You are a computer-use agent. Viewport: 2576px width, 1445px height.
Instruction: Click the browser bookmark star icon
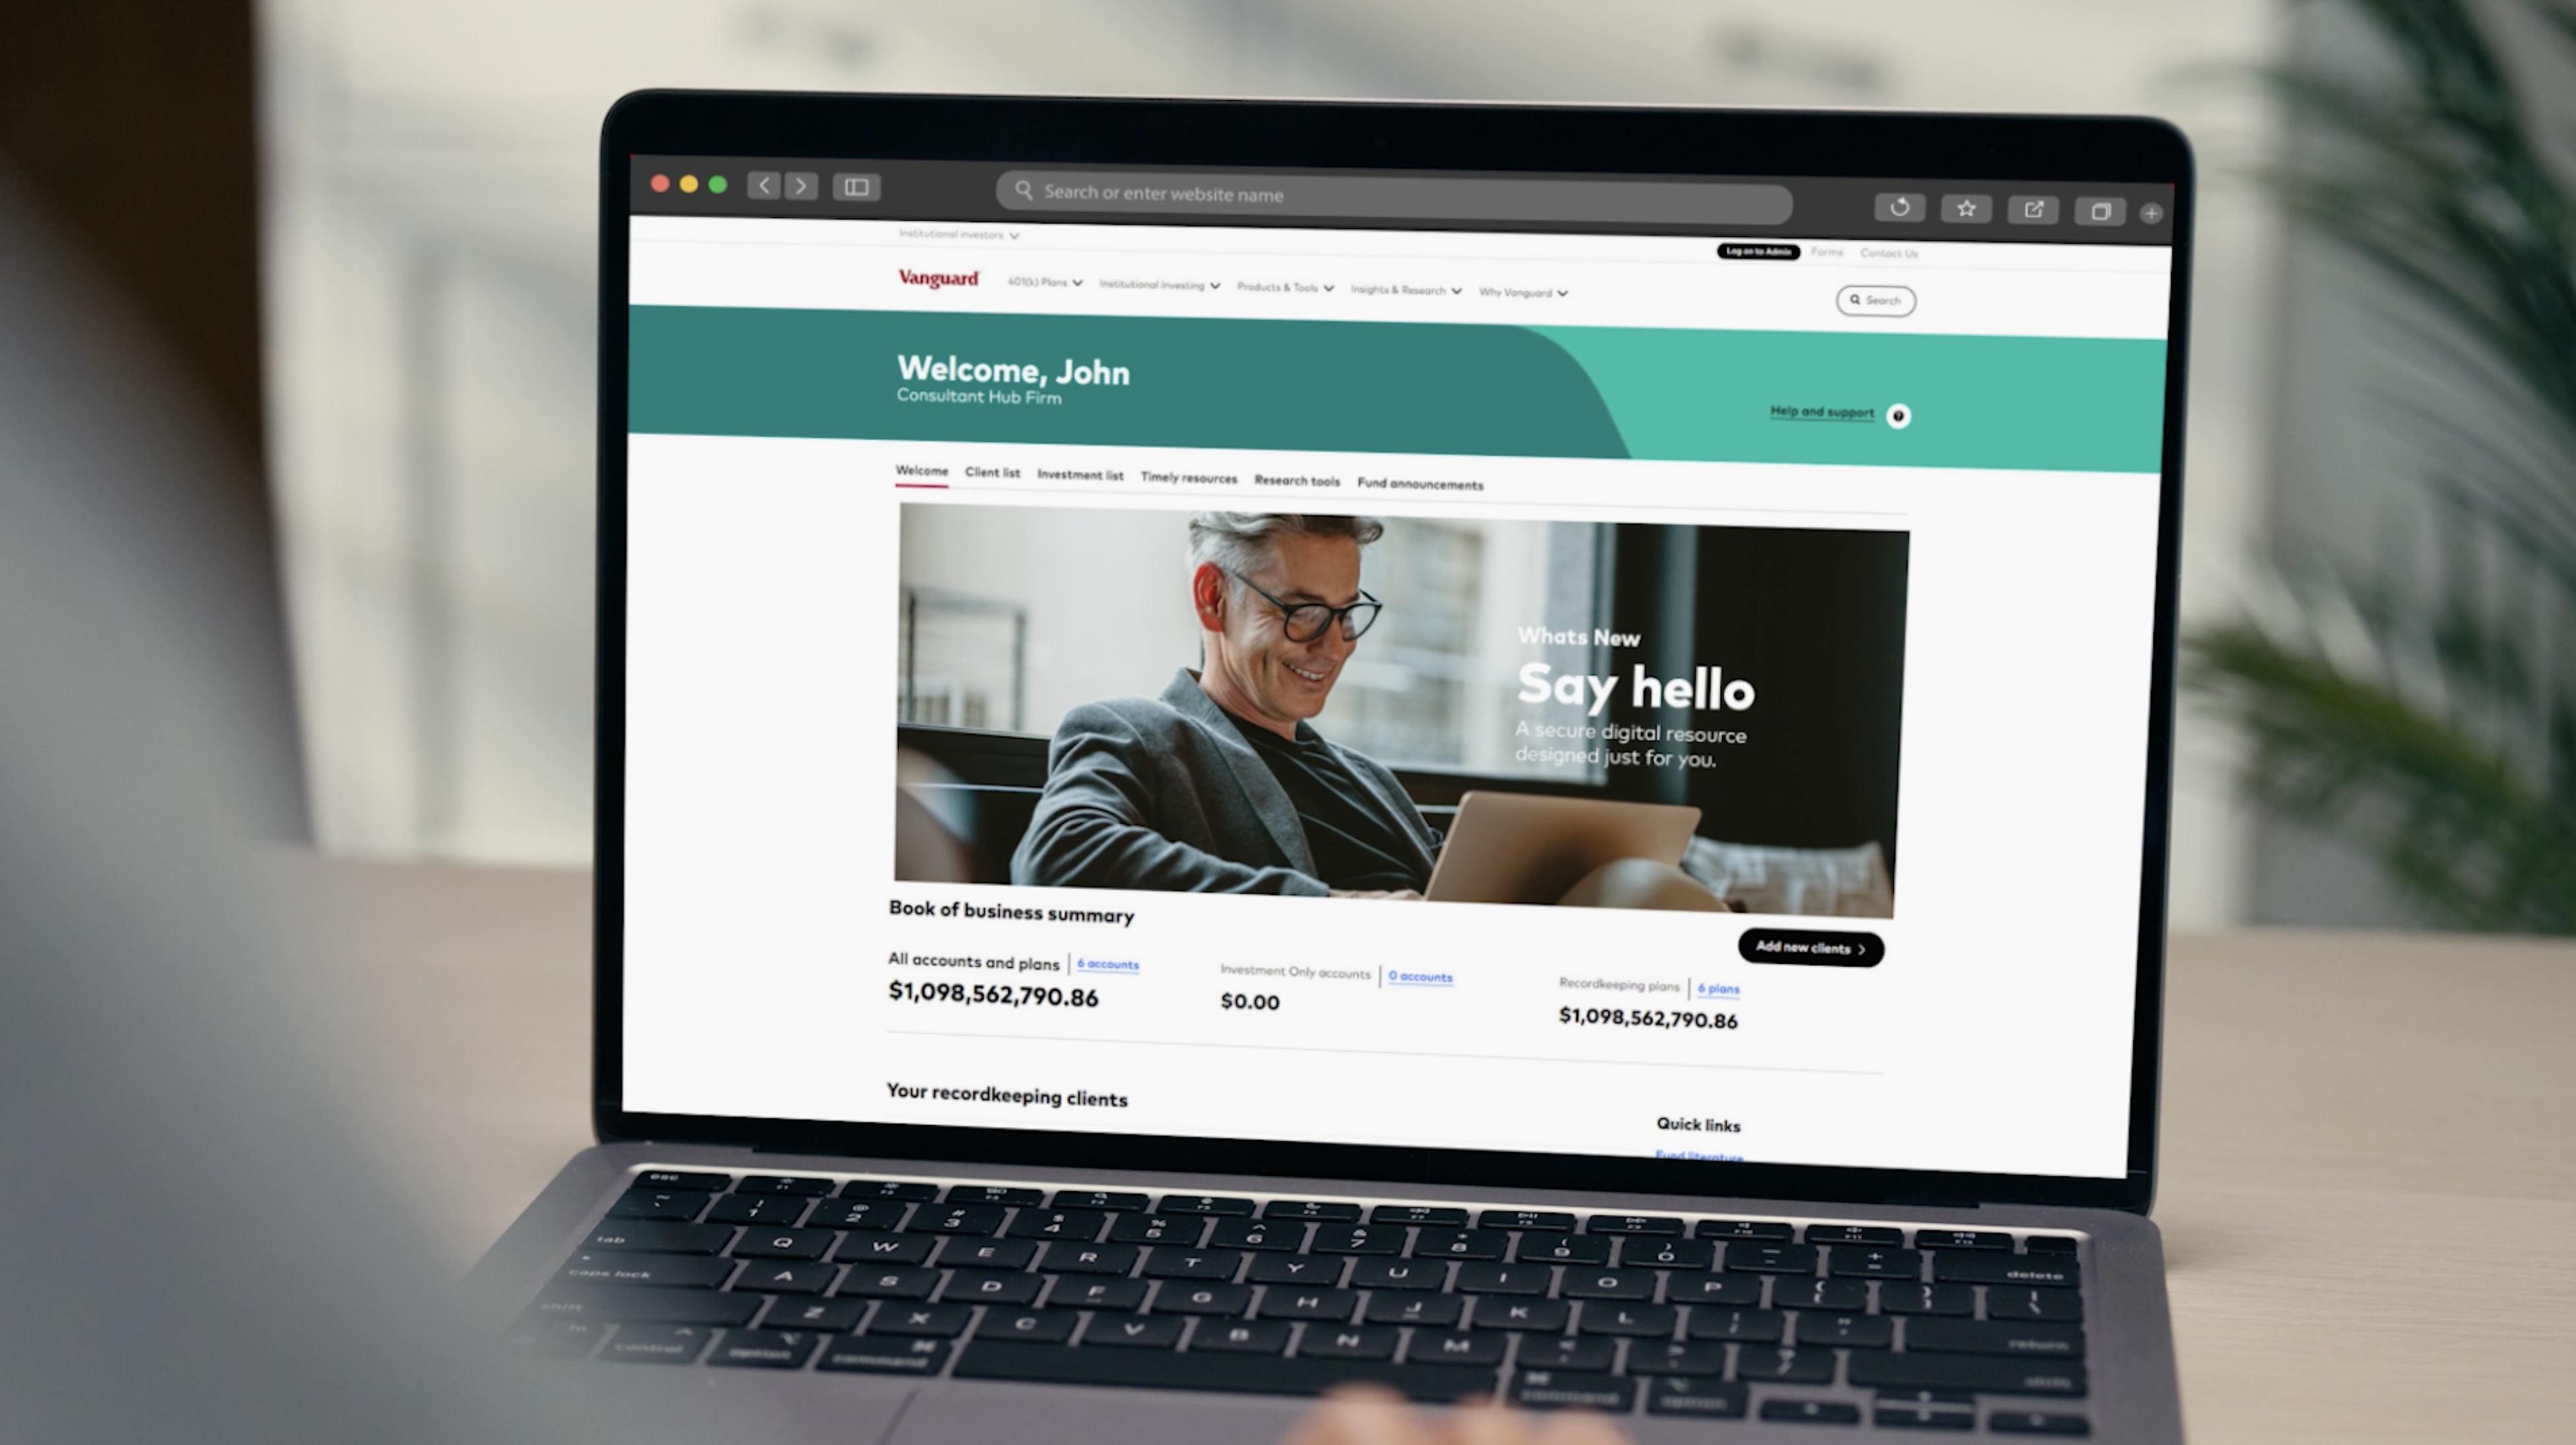[x=1967, y=209]
